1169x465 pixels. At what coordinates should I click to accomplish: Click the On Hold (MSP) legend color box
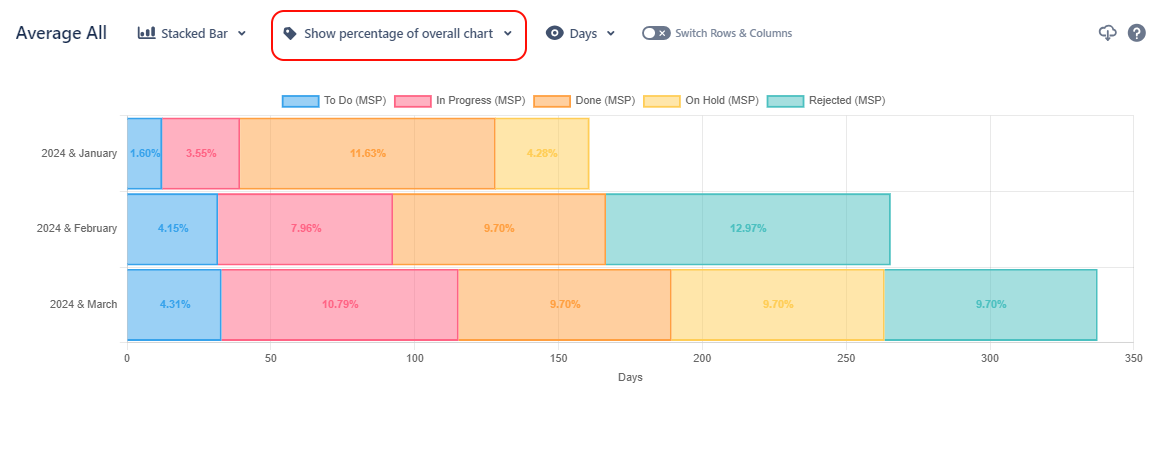(661, 101)
